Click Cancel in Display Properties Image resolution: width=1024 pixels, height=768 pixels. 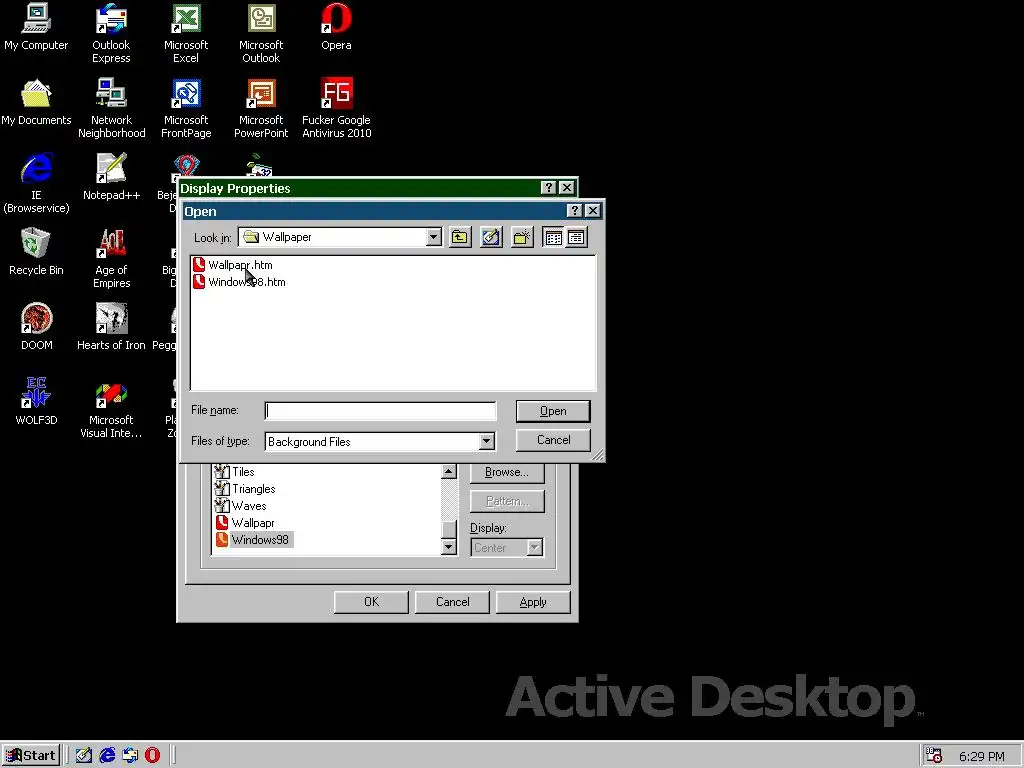click(452, 602)
